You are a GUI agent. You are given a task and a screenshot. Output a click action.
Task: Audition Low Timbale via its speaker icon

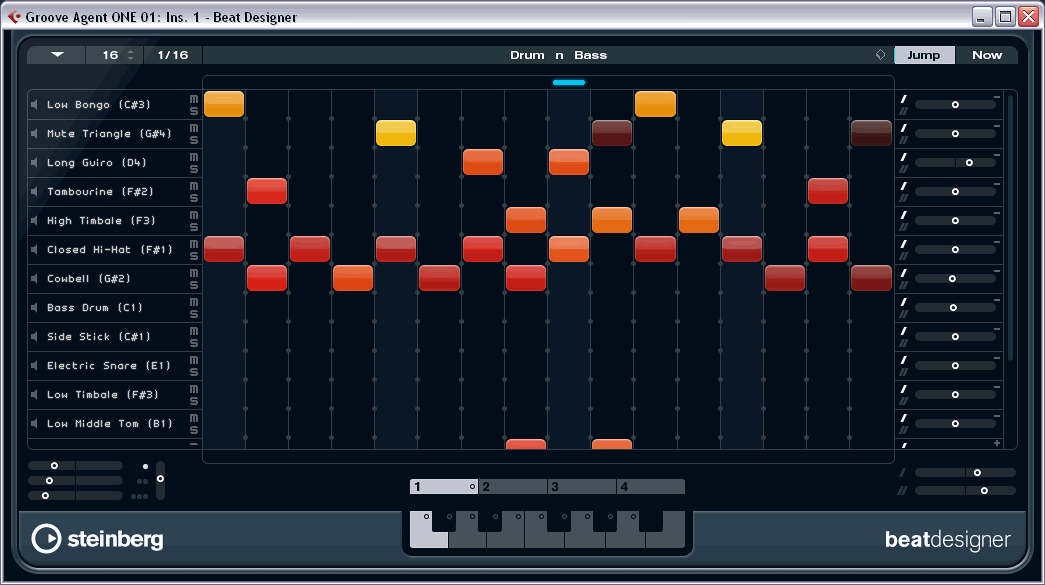pos(34,394)
